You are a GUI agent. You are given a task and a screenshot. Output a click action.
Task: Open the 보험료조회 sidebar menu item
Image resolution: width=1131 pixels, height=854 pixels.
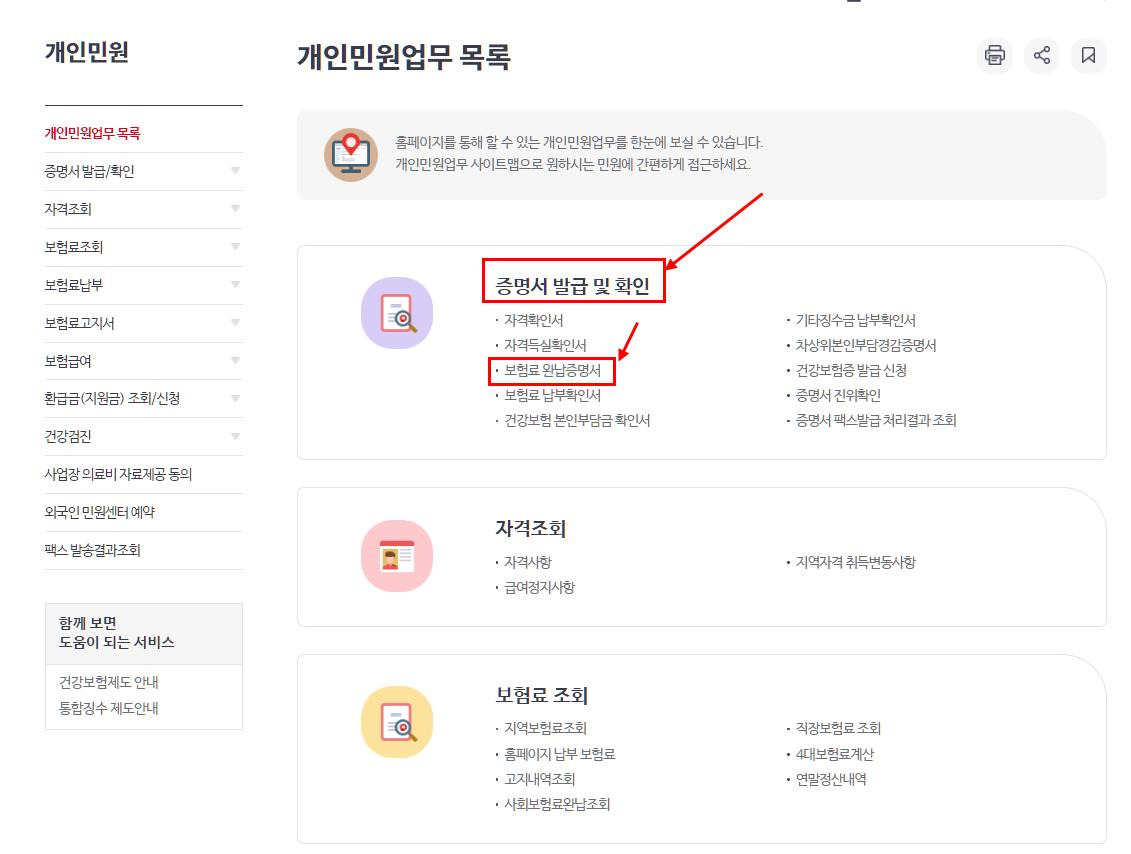74,247
